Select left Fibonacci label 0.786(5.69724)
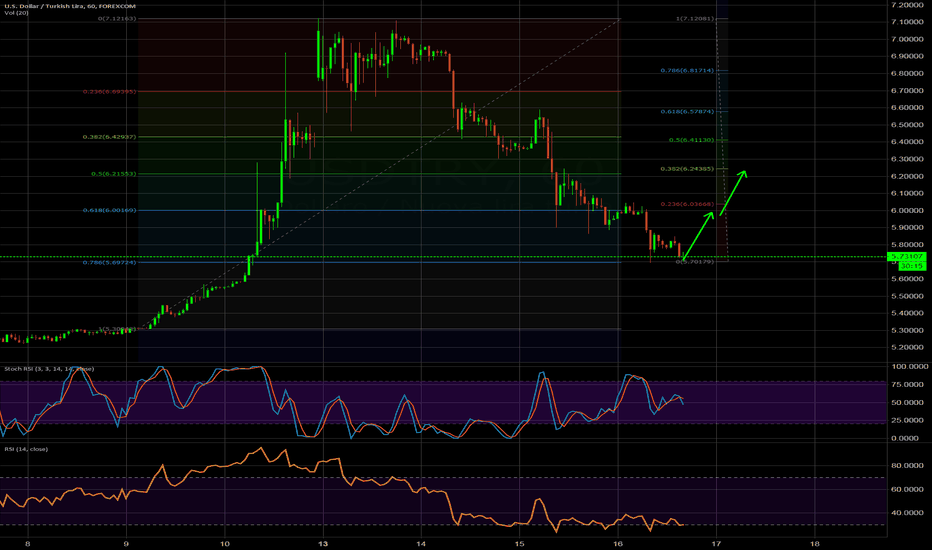 pos(109,262)
